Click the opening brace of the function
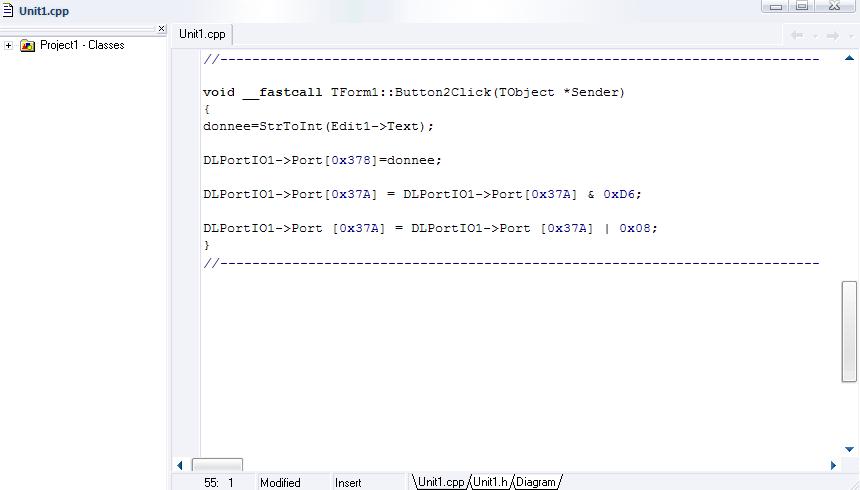The width and height of the screenshot is (860, 490). [207, 109]
